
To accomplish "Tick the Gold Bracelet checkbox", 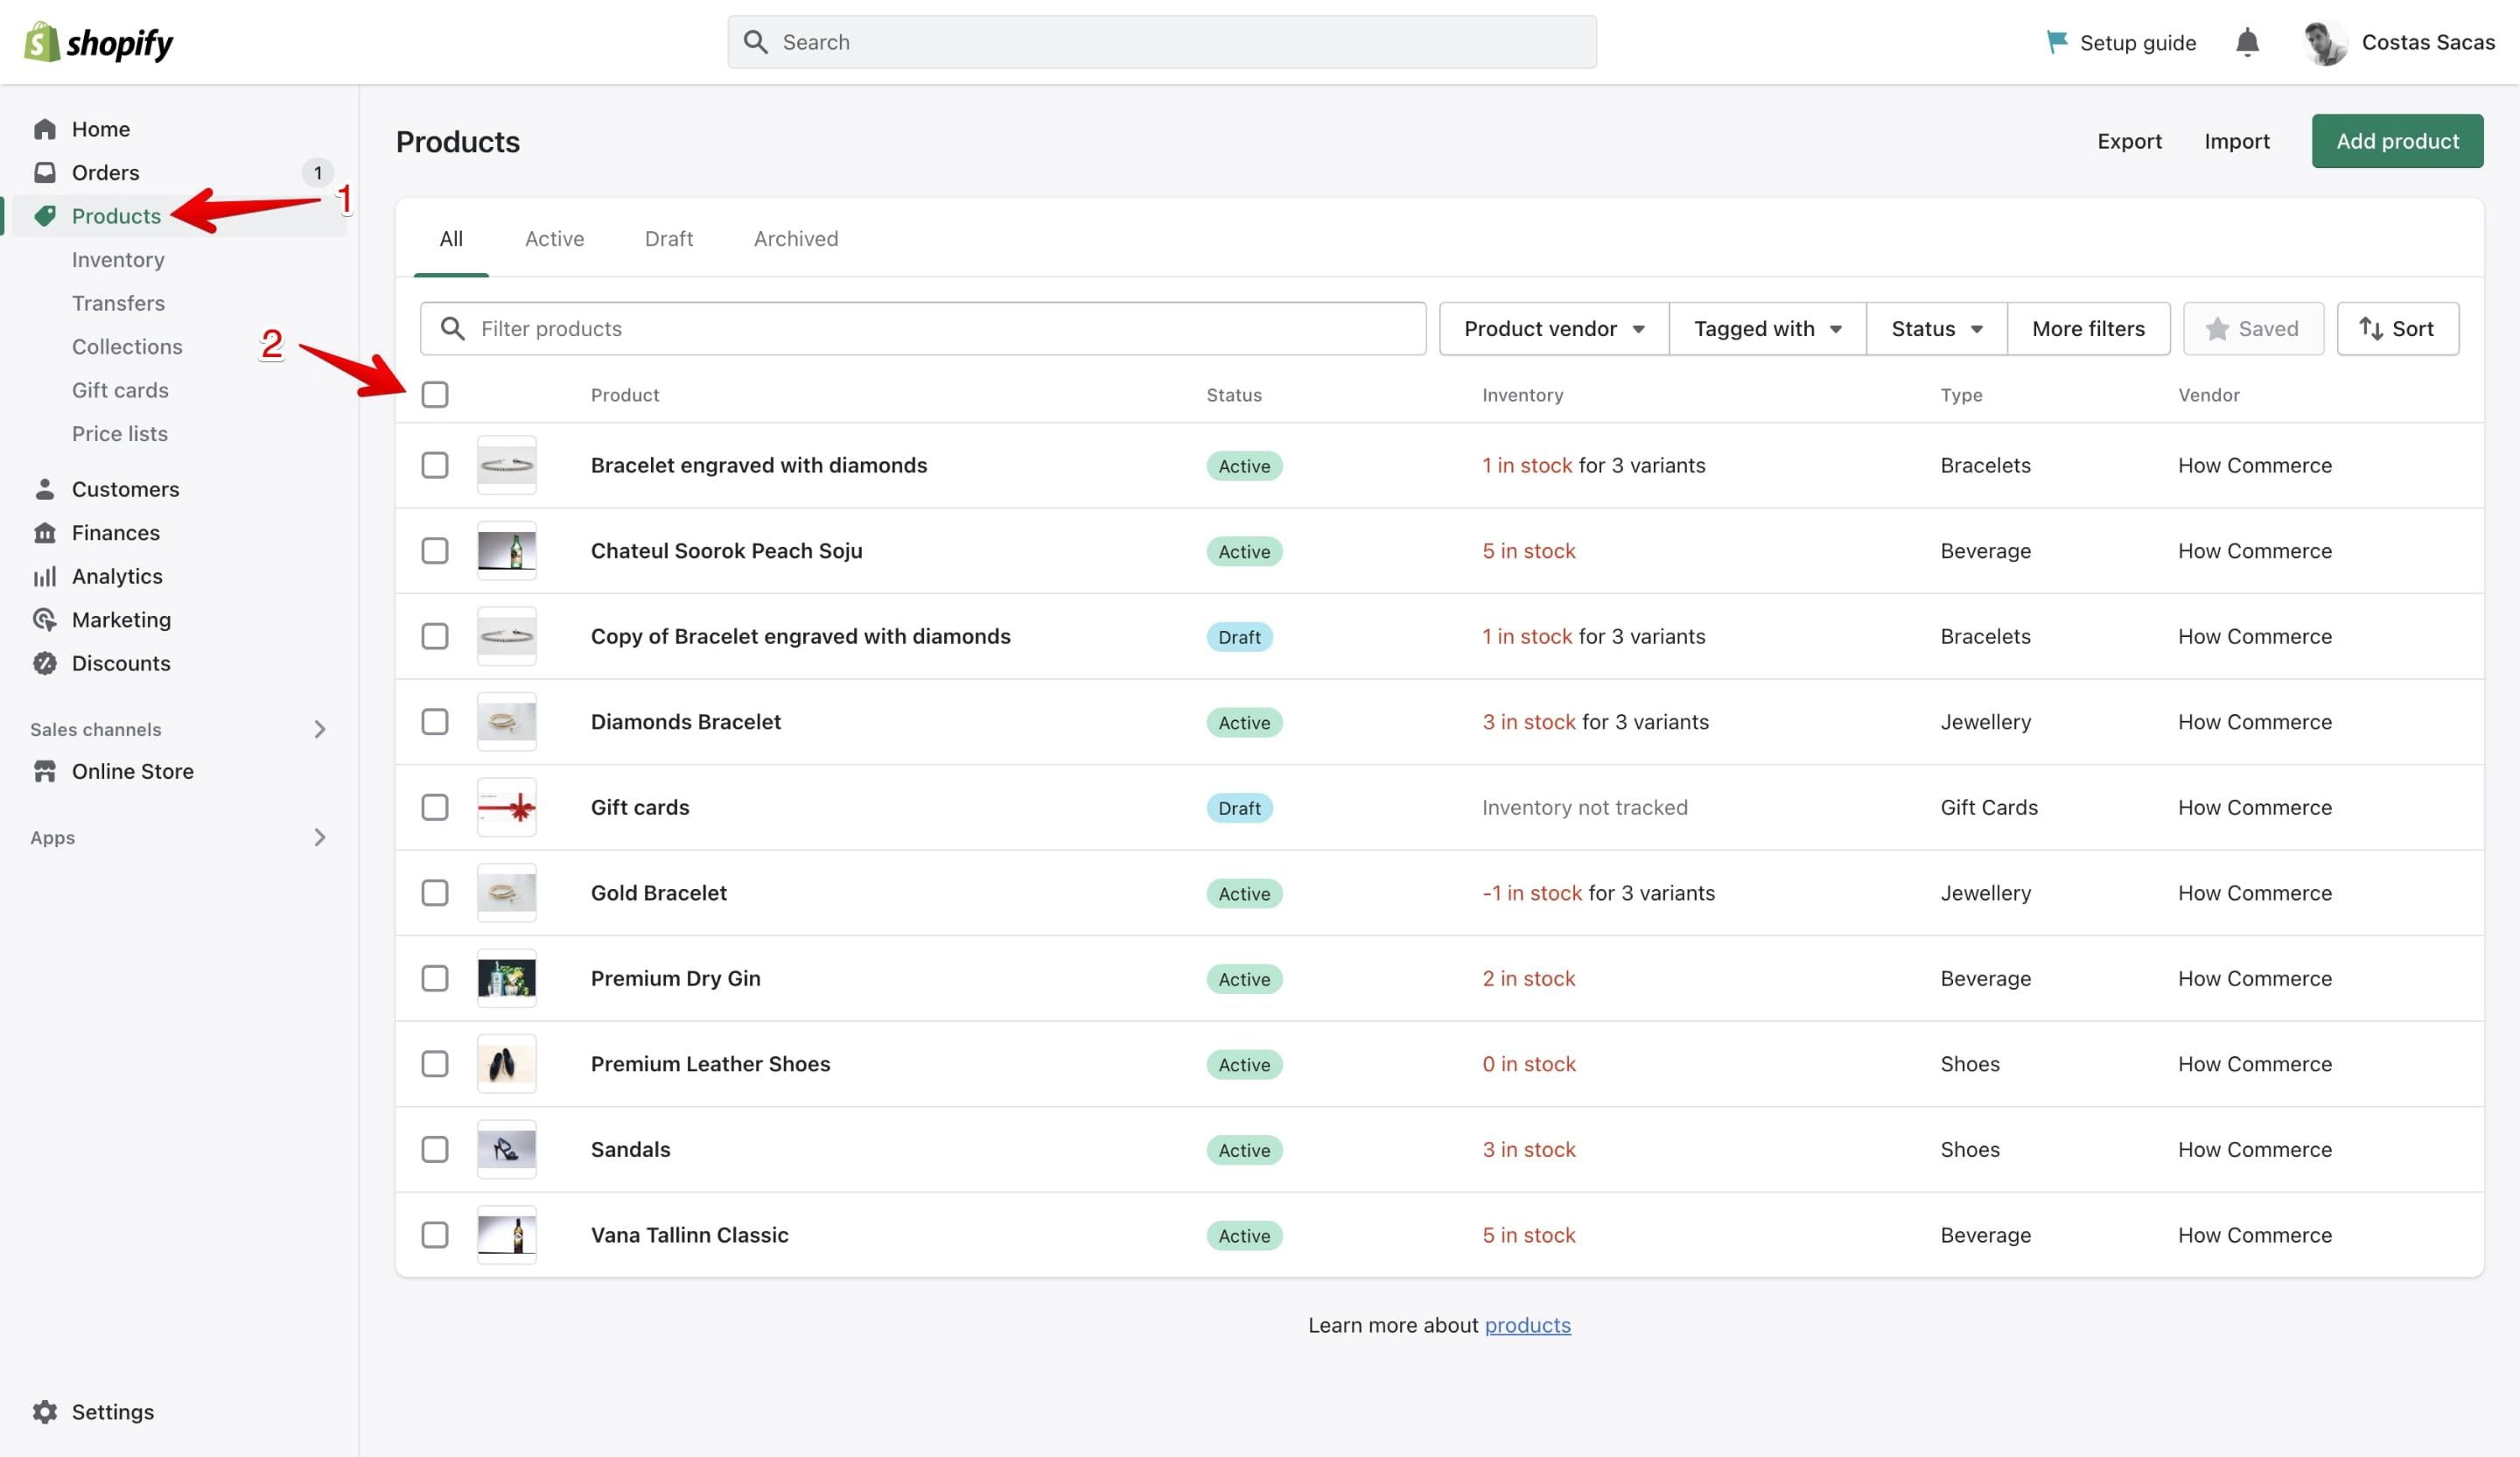I will (x=435, y=892).
